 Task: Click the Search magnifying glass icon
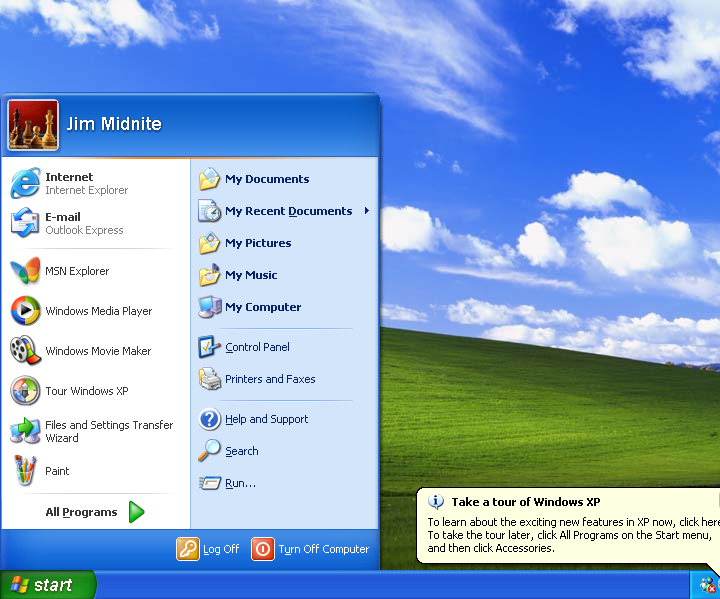(209, 451)
